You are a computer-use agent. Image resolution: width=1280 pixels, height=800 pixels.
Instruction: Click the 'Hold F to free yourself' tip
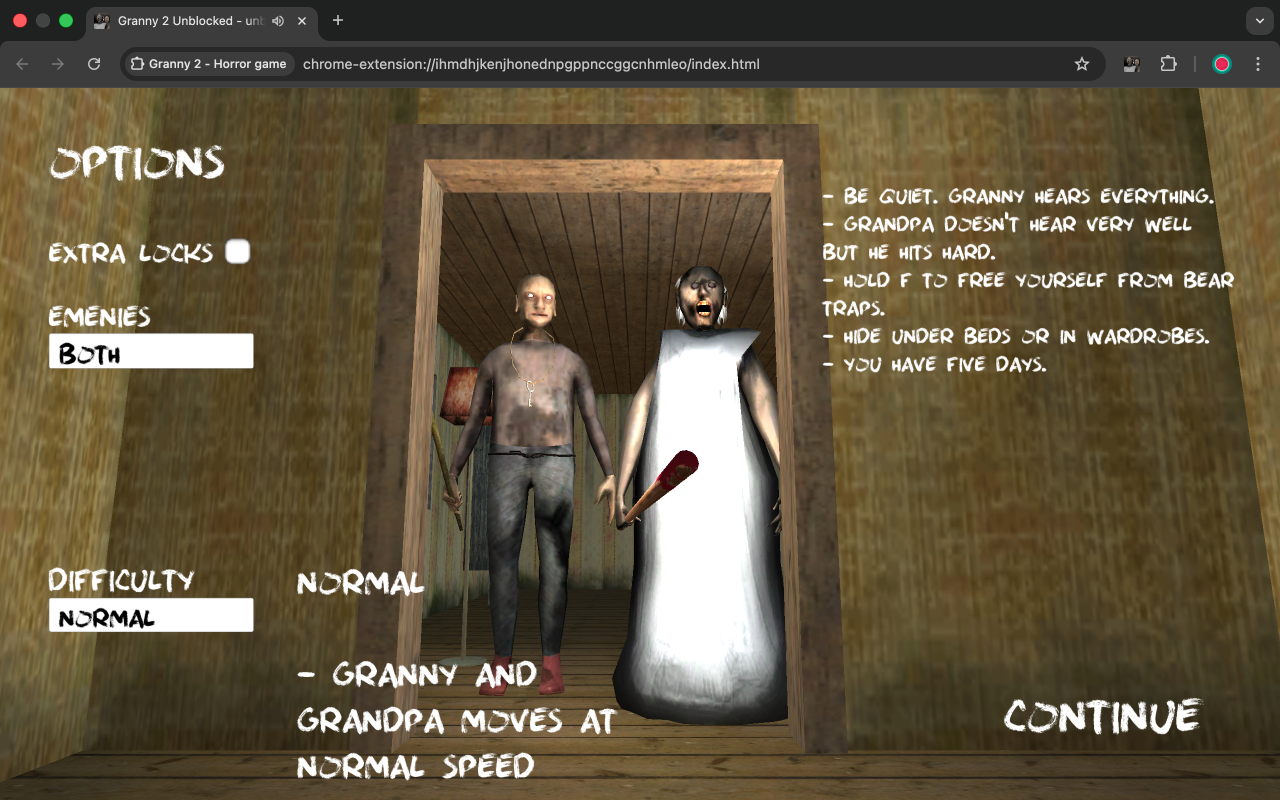point(1028,294)
